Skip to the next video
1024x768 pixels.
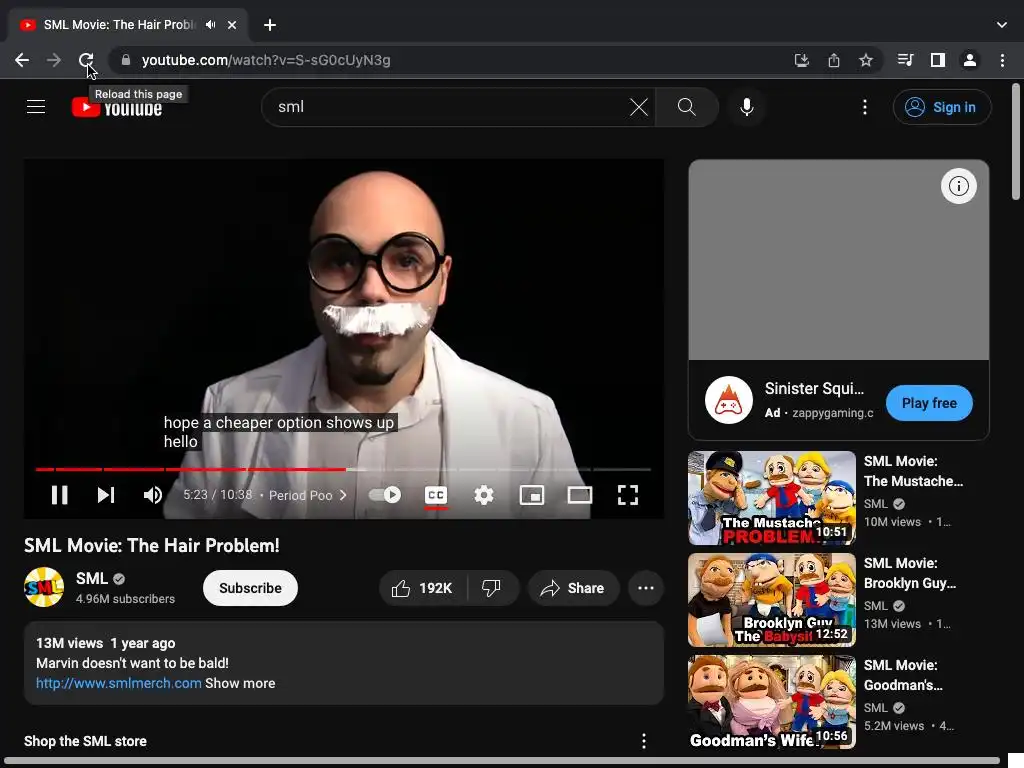[x=106, y=495]
